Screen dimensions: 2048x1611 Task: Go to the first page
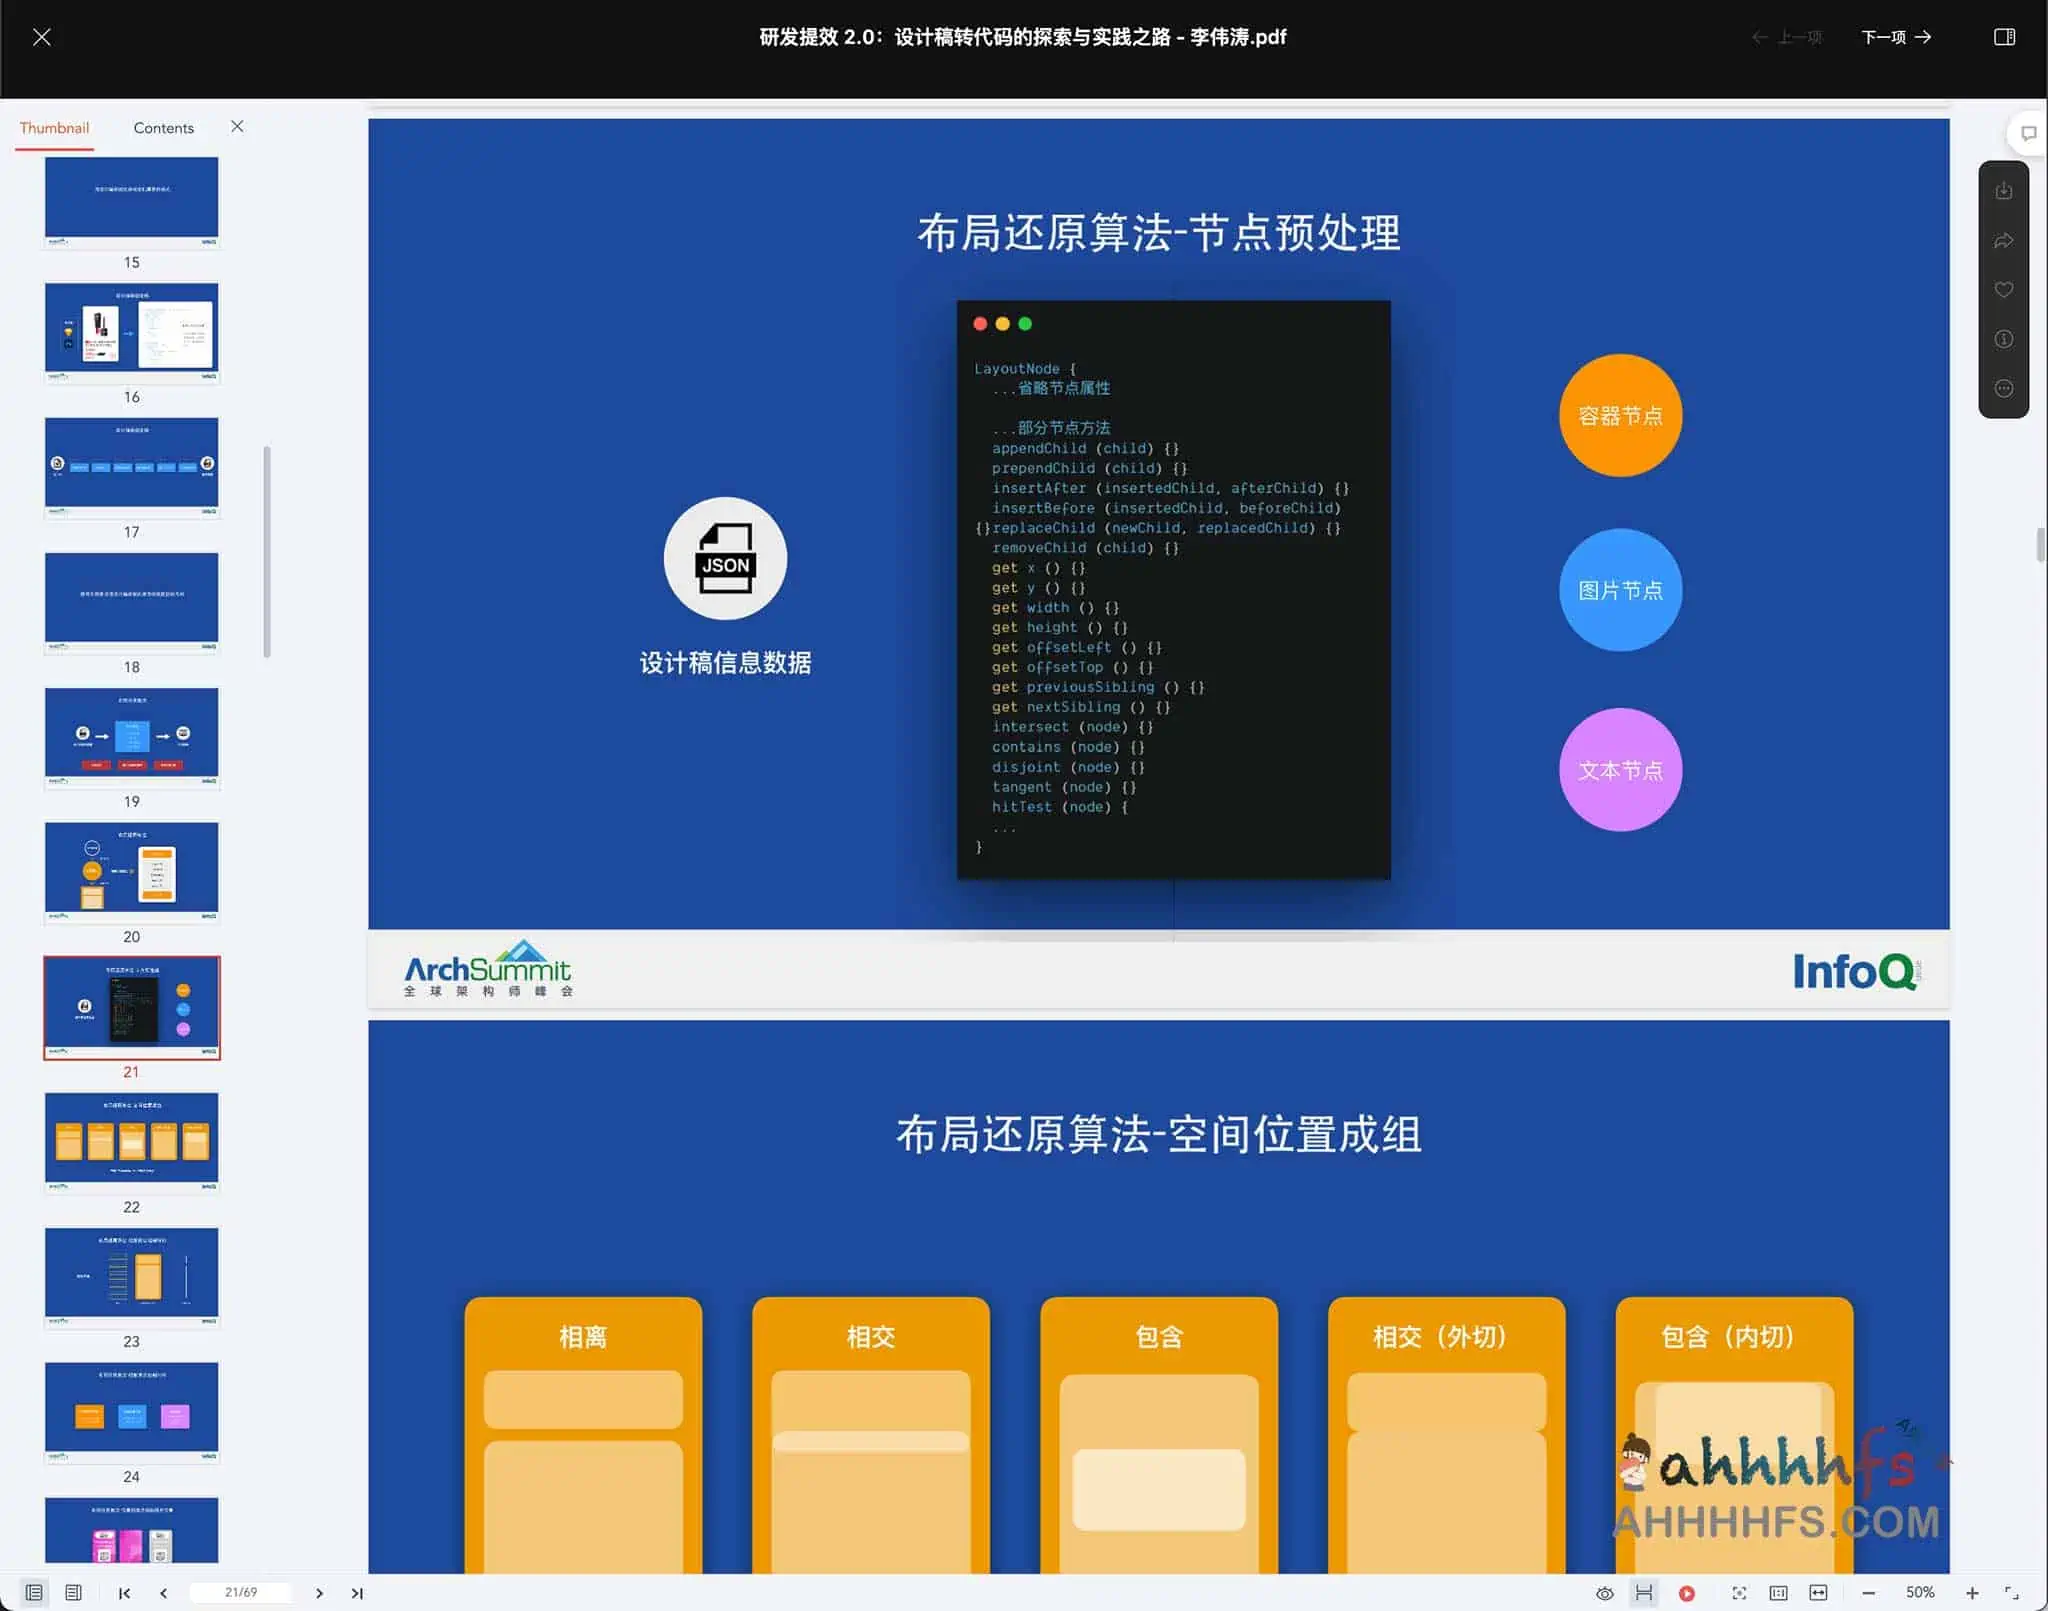point(124,1593)
